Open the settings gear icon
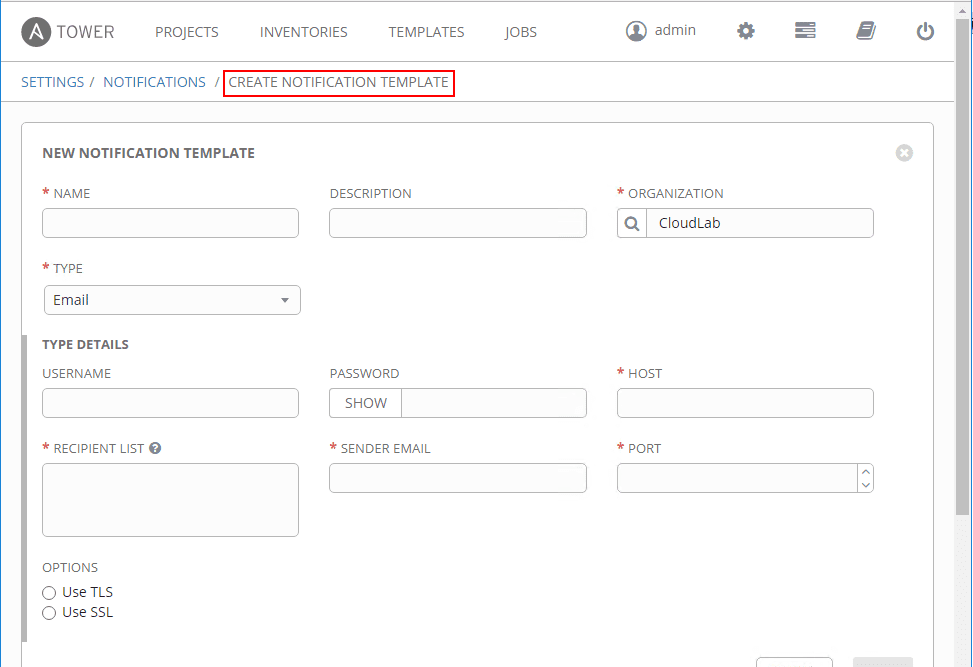Screen dimensions: 973x667 pos(746,31)
